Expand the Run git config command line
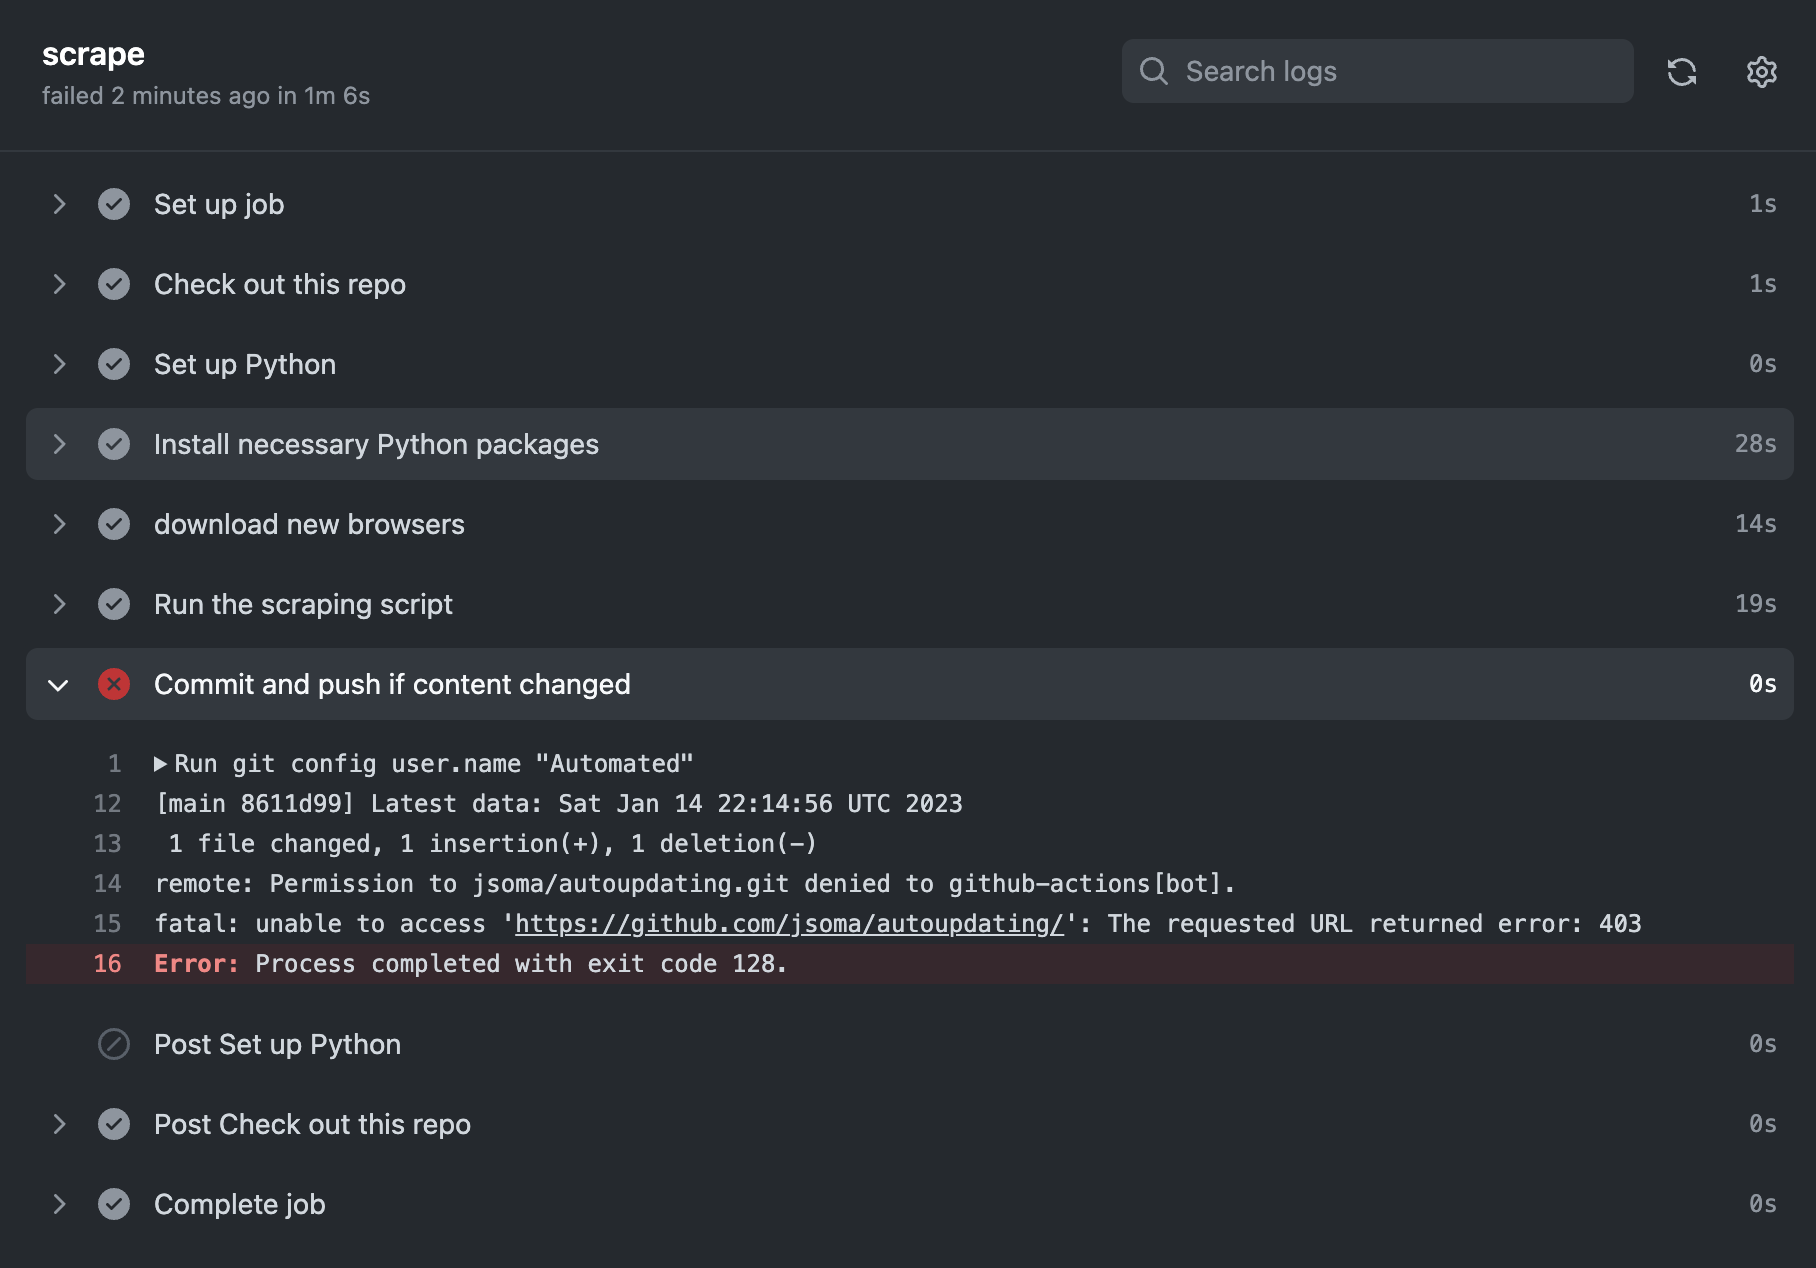1816x1268 pixels. coord(160,764)
